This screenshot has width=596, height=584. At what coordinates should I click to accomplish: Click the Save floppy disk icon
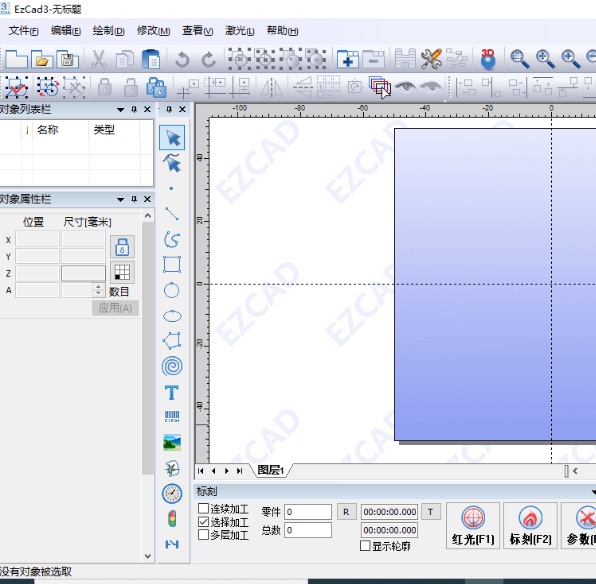pos(67,59)
